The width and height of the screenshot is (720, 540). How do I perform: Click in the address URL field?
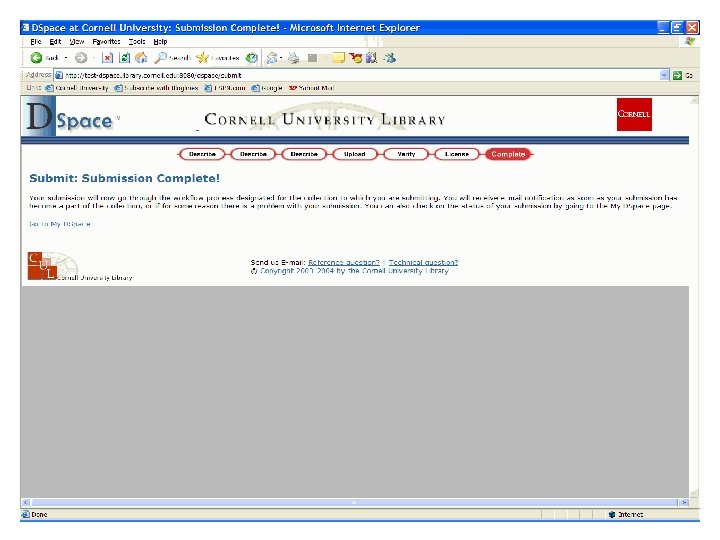point(361,75)
